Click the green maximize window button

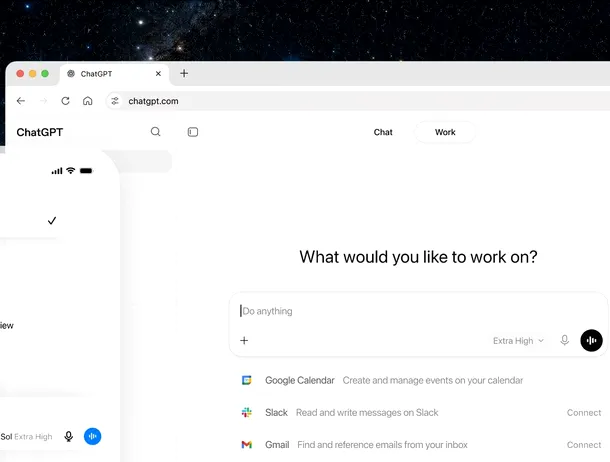click(x=45, y=74)
